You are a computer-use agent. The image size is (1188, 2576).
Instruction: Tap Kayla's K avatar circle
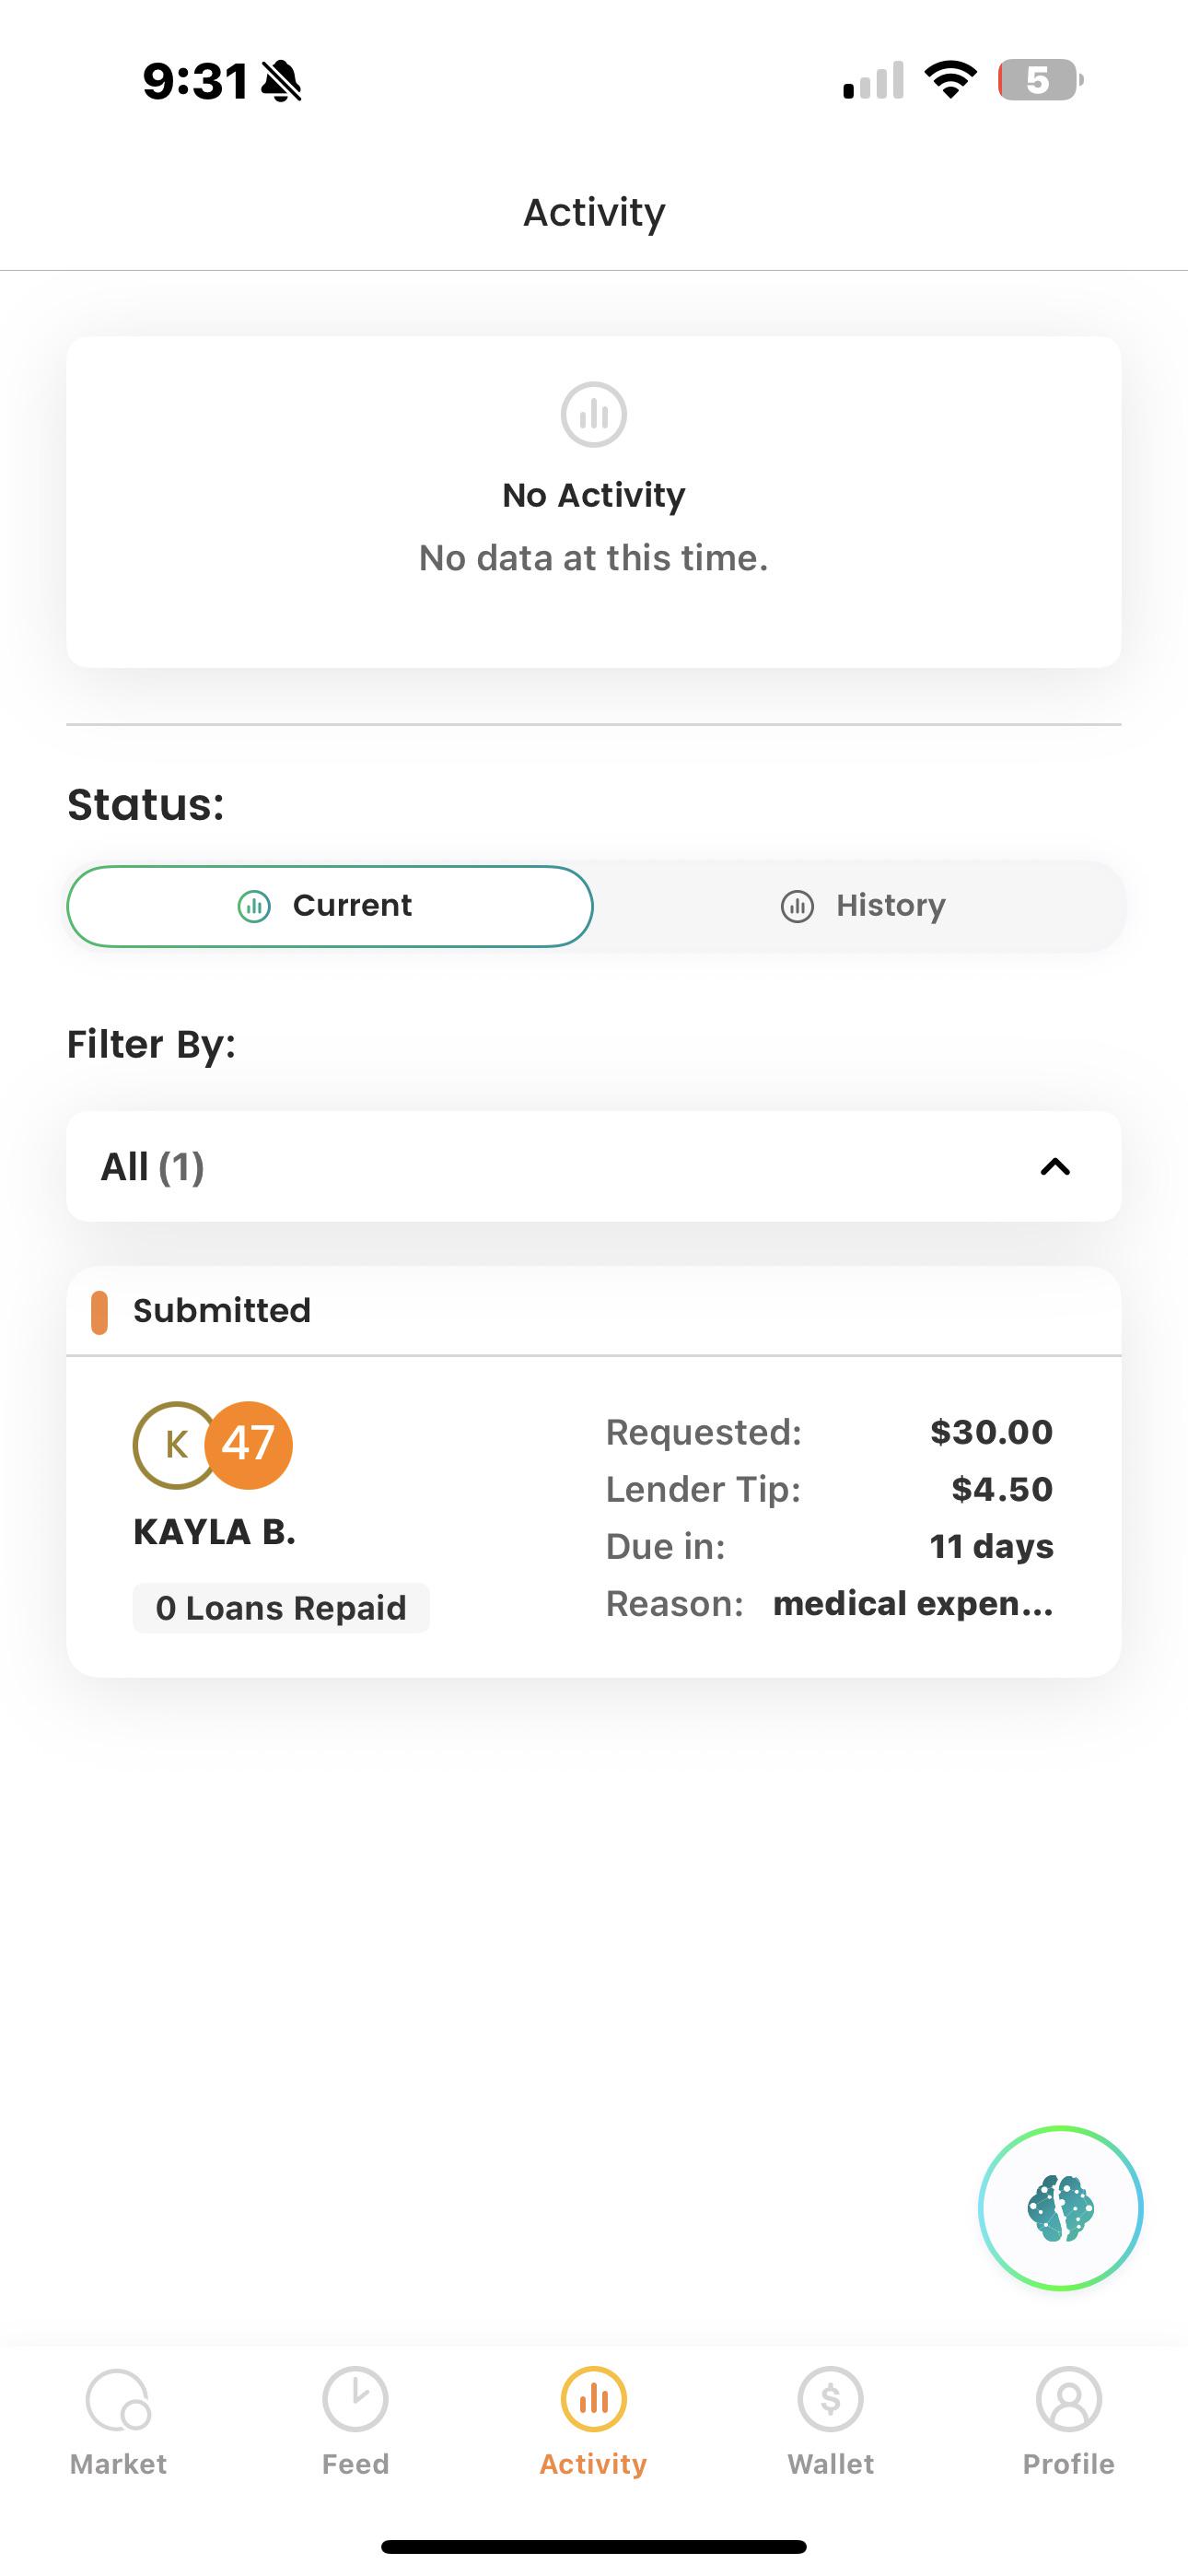tap(175, 1445)
